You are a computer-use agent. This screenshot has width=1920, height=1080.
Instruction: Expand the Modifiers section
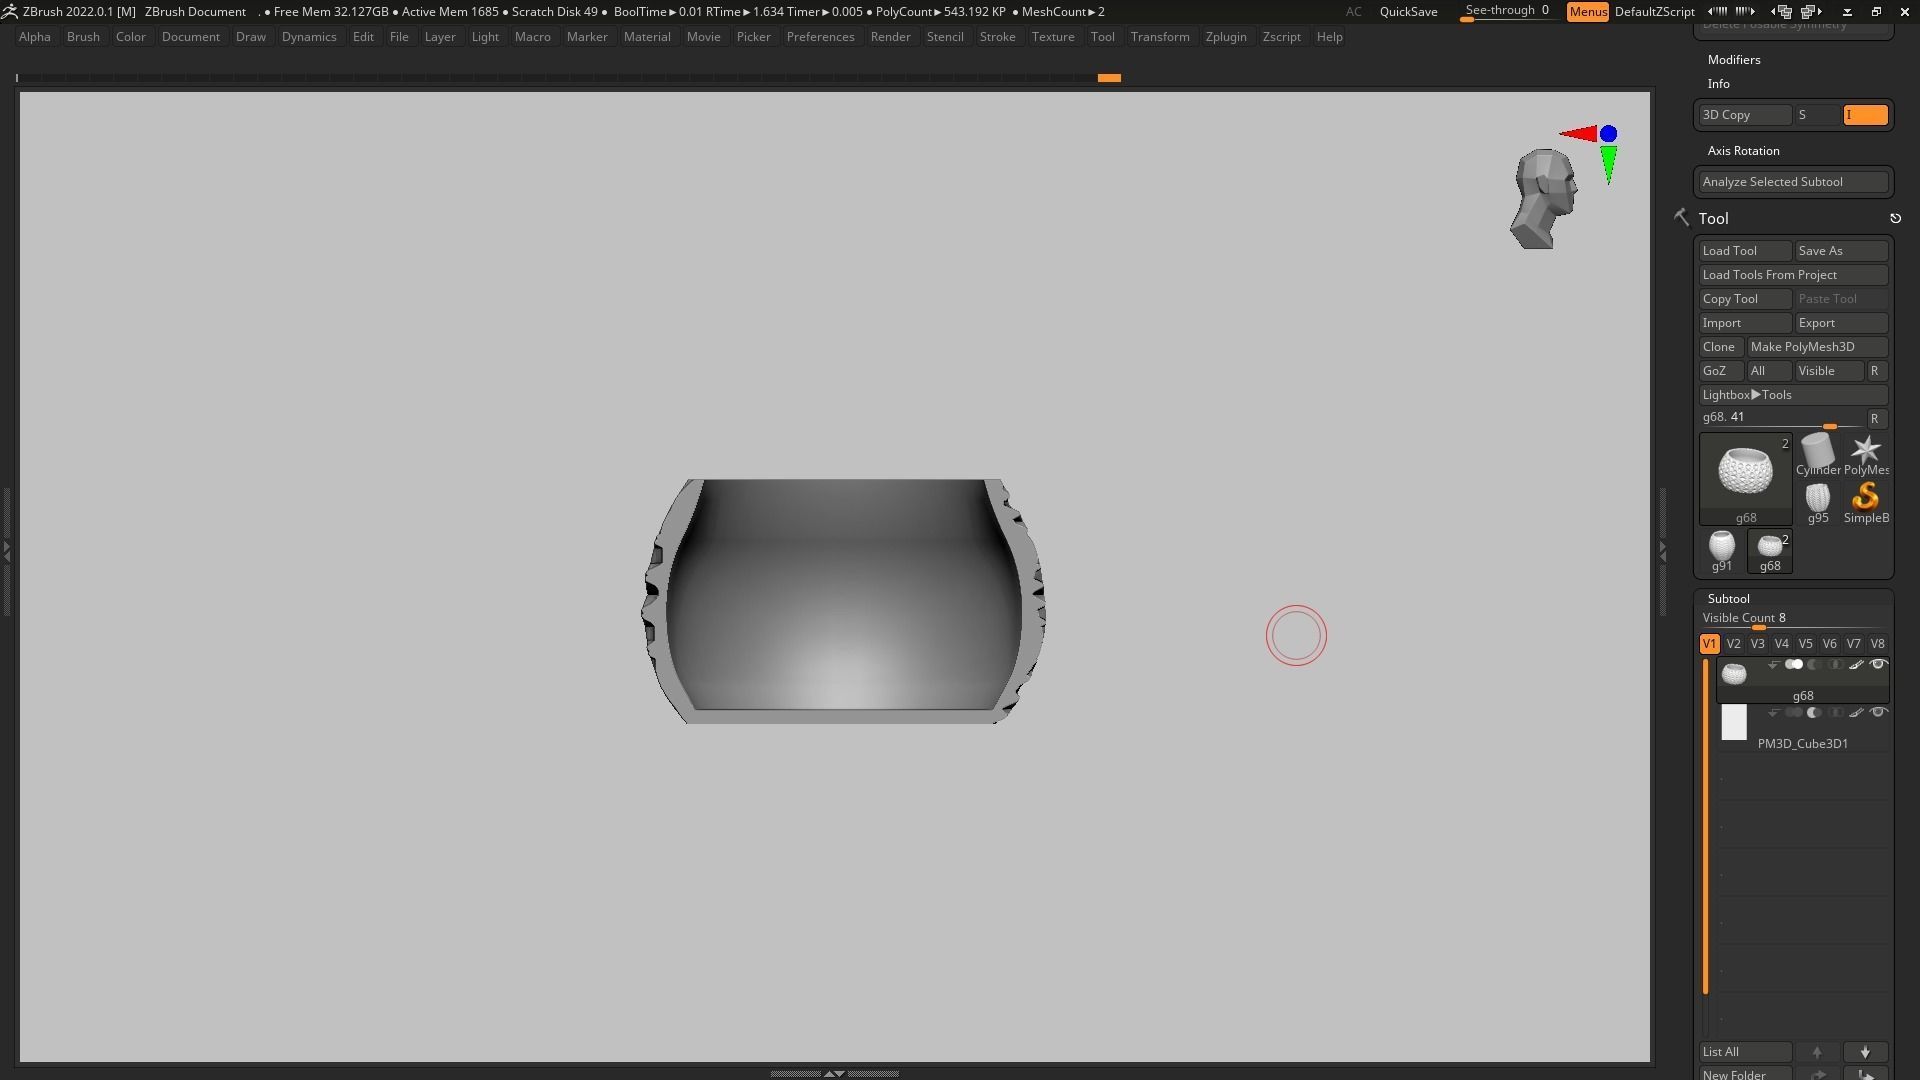tap(1734, 60)
